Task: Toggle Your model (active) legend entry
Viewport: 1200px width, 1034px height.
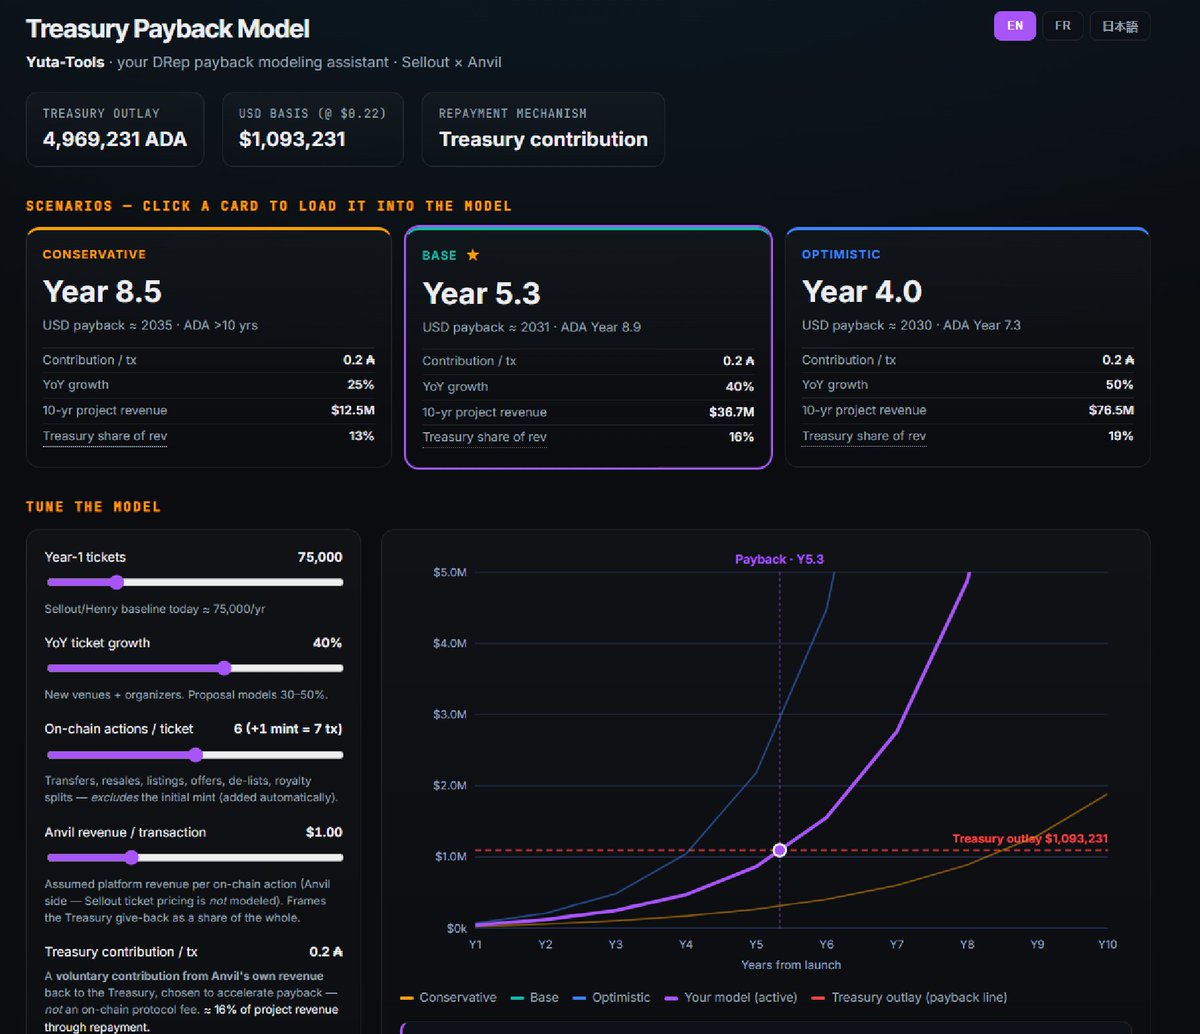Action: point(730,997)
